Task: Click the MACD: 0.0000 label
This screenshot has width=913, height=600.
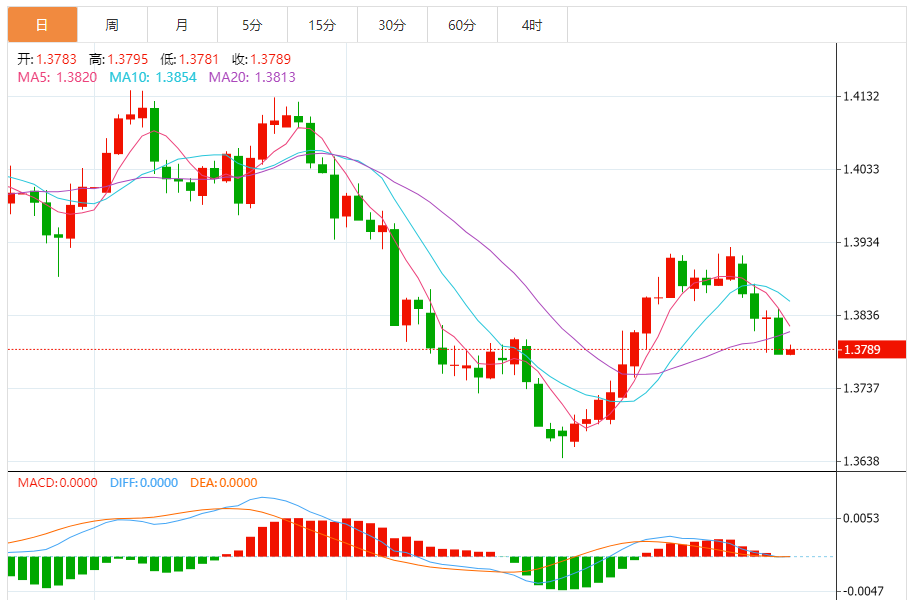Action: tap(58, 482)
